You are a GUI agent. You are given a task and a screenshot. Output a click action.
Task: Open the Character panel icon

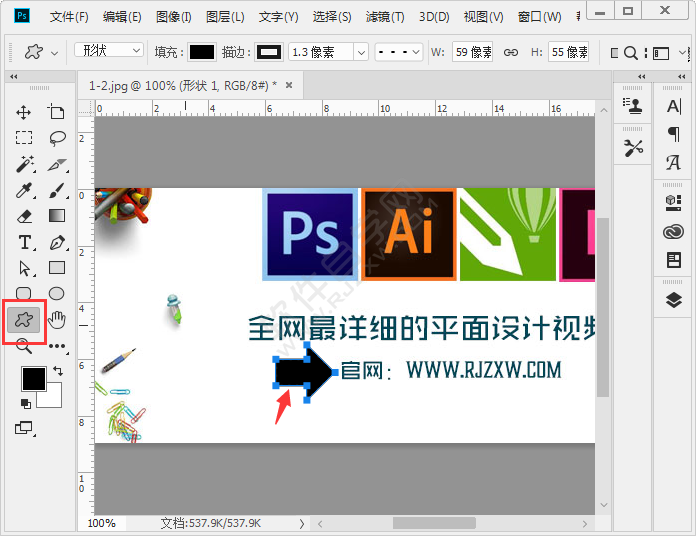coord(673,106)
